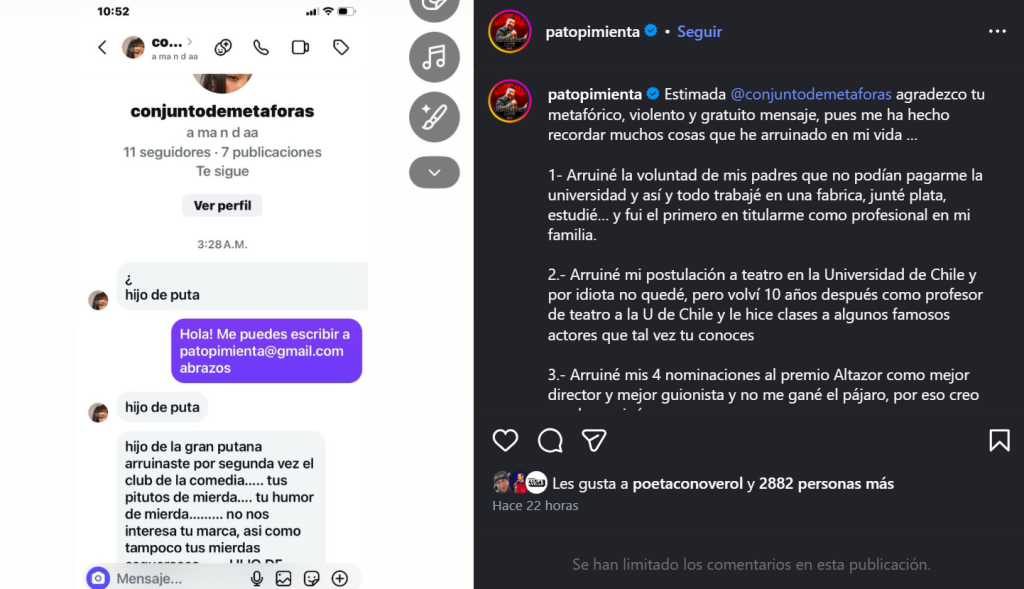Click the Ver perfil button
The width and height of the screenshot is (1024, 589).
click(222, 205)
